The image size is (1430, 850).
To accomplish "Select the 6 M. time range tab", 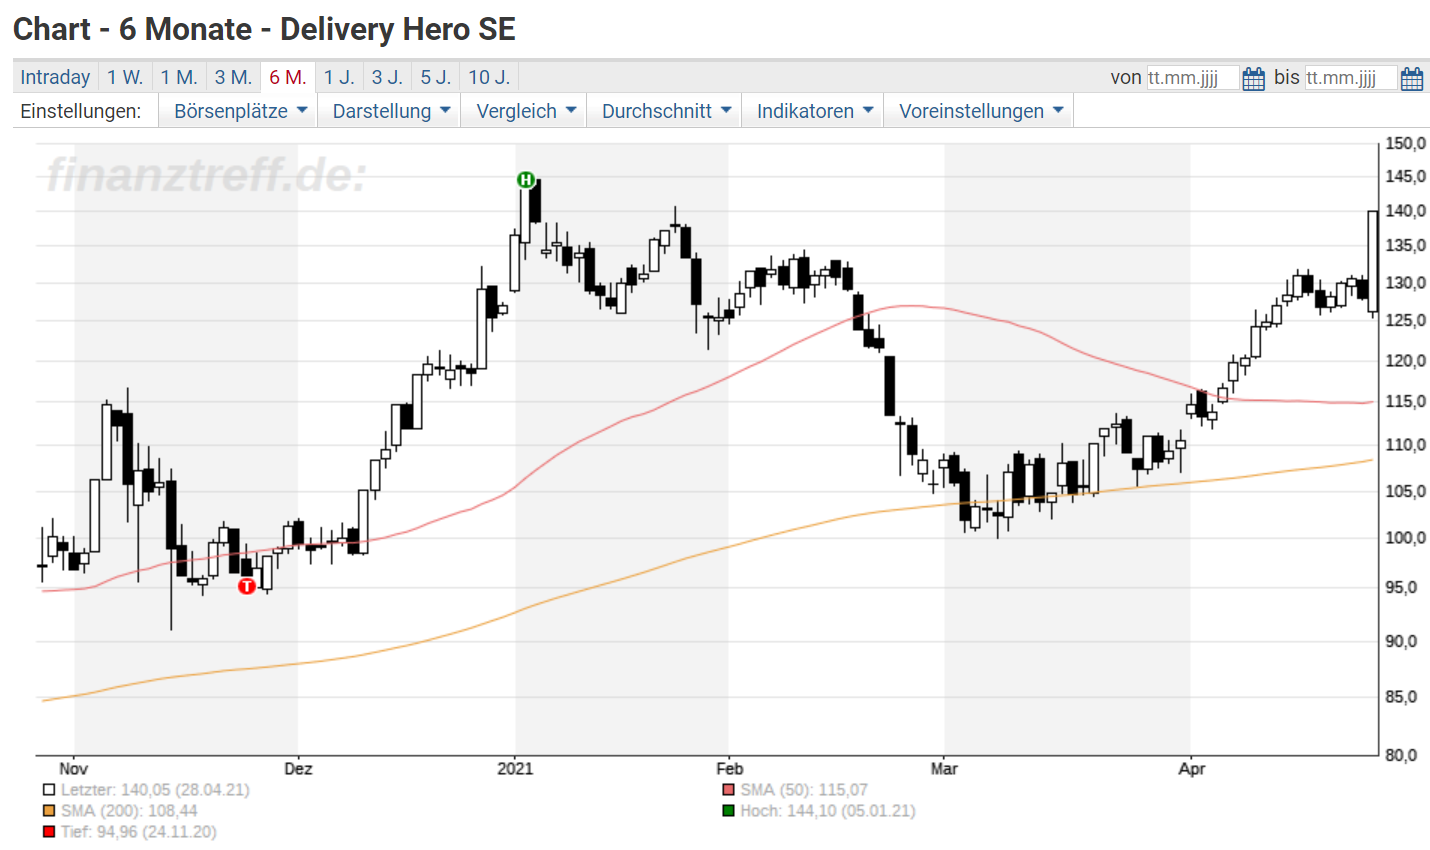I will point(288,77).
